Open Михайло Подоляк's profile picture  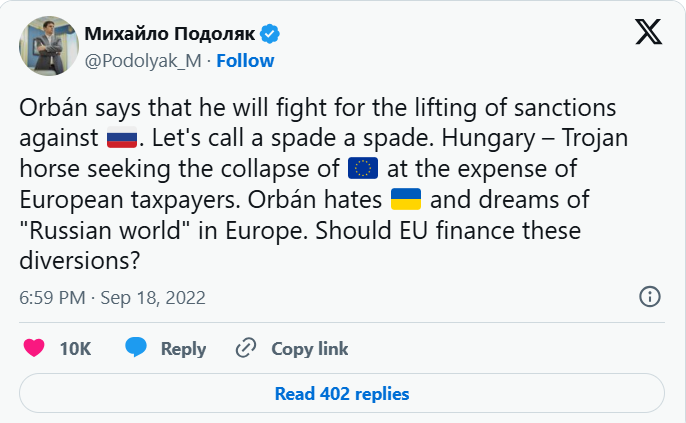(x=44, y=46)
